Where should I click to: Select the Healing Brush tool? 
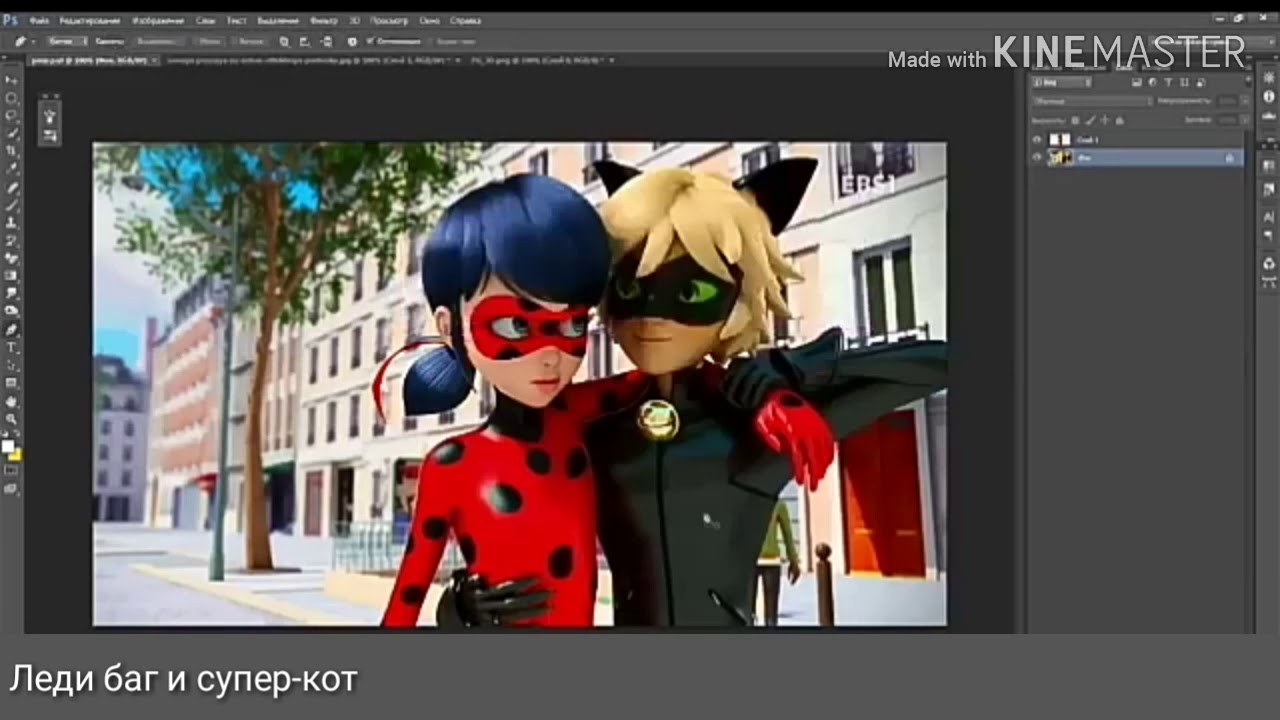click(x=11, y=188)
